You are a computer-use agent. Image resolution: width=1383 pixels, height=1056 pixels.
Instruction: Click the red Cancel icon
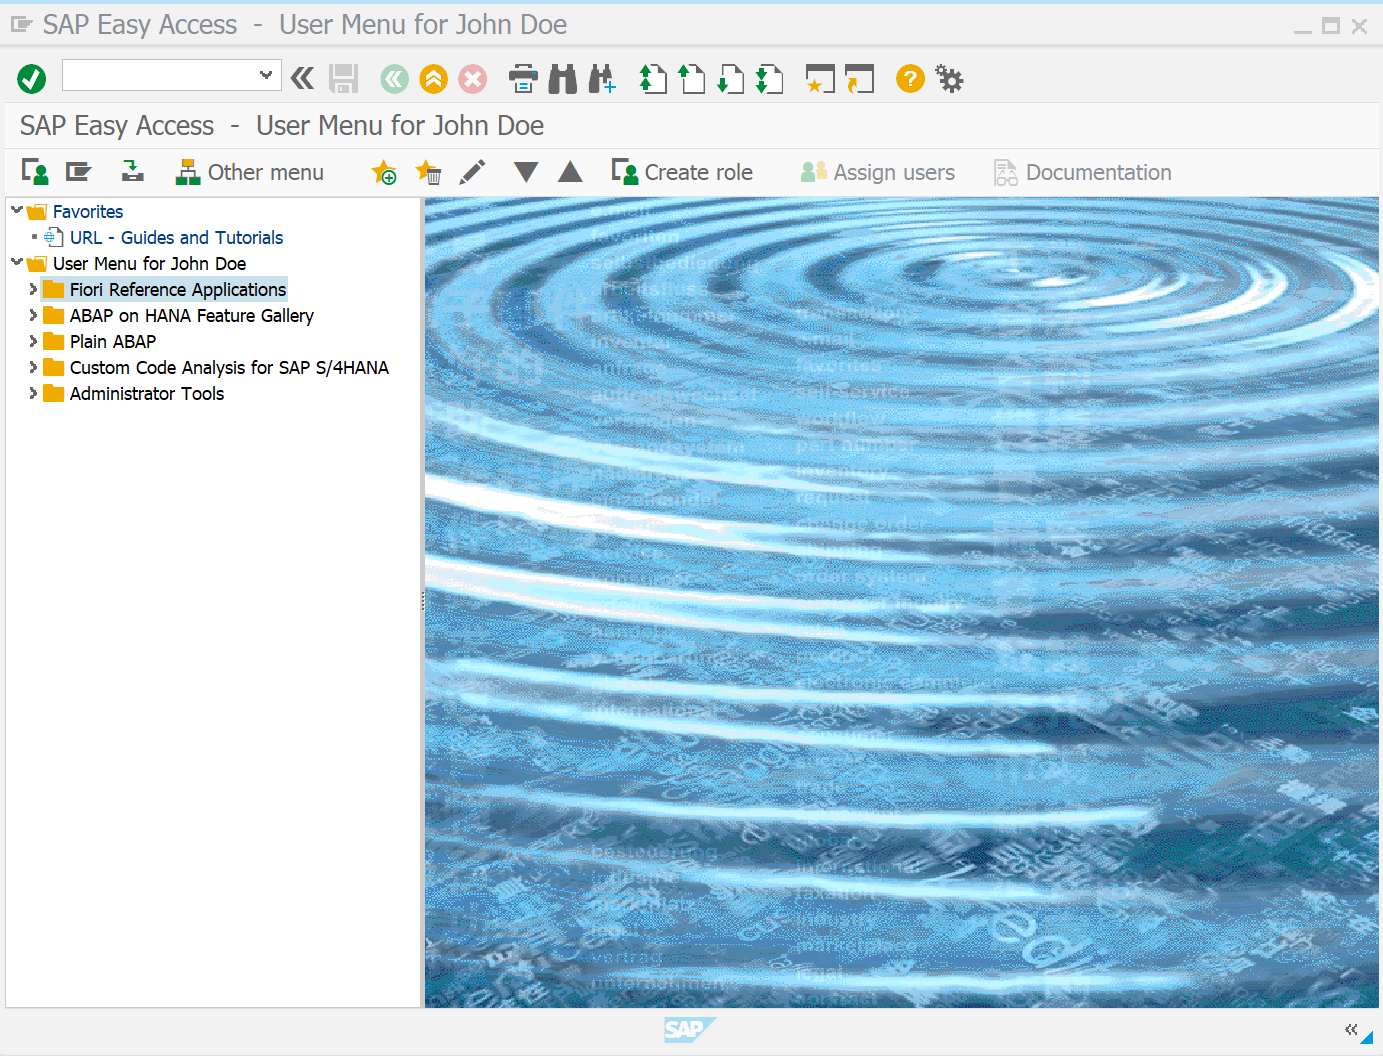tap(473, 79)
